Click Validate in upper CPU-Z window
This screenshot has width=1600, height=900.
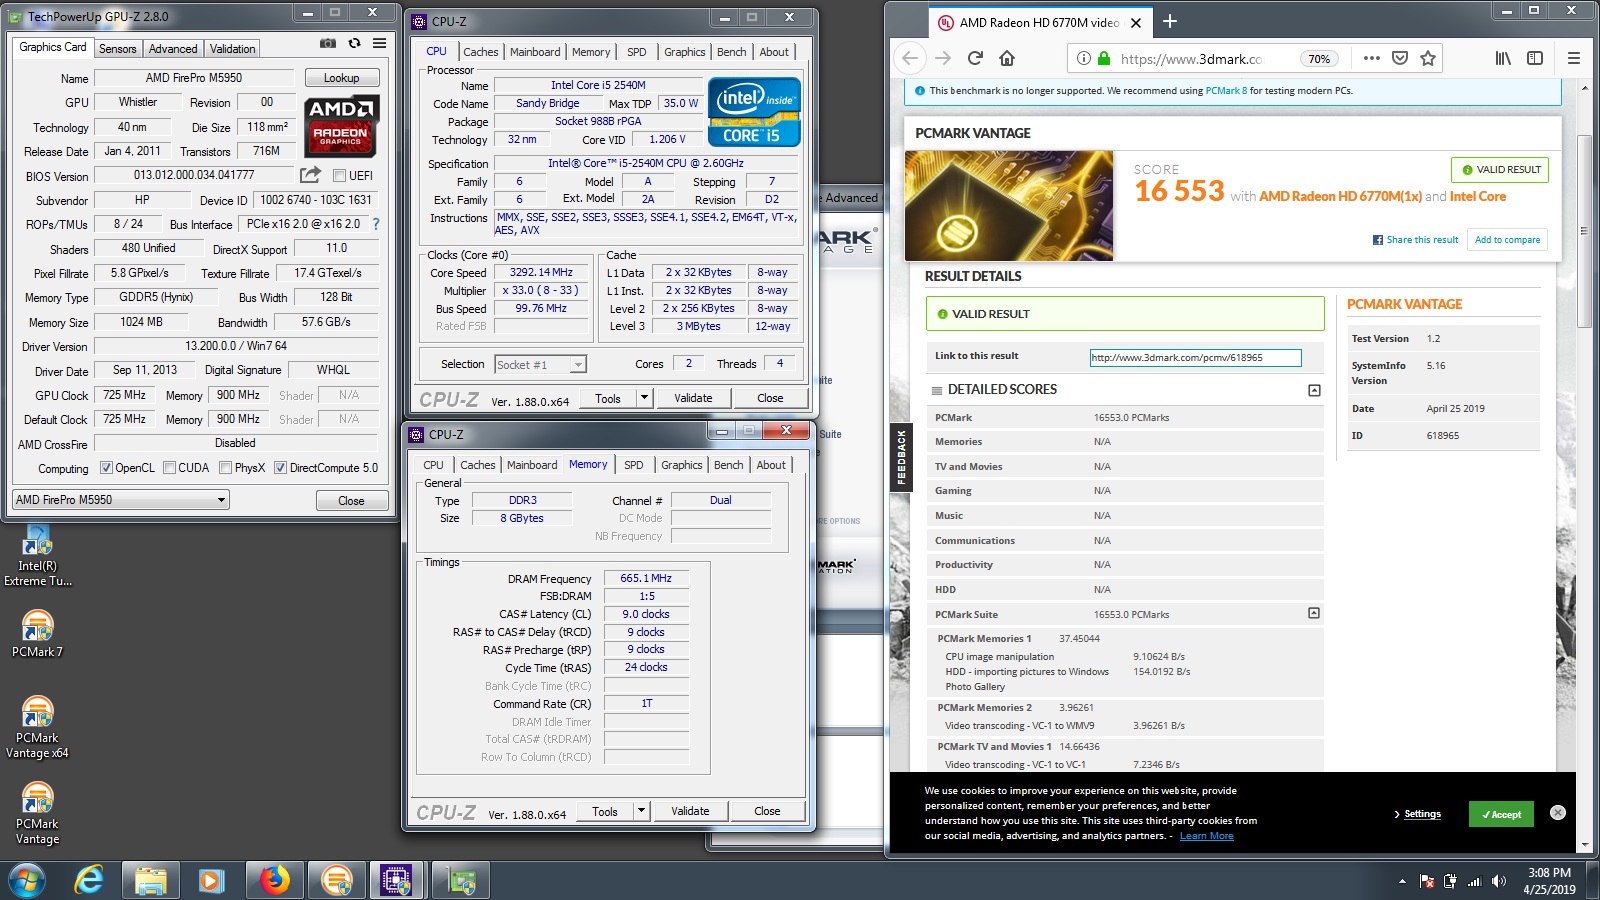(x=693, y=398)
